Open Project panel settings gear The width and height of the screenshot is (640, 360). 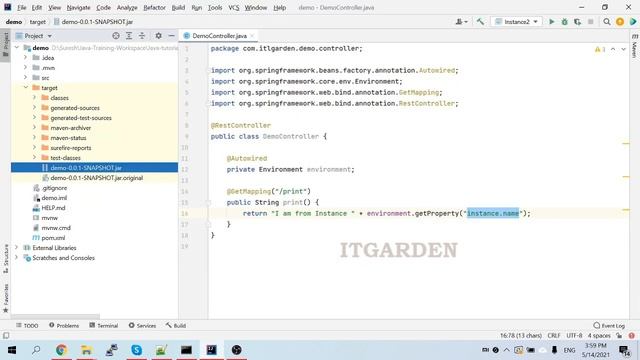[158, 36]
